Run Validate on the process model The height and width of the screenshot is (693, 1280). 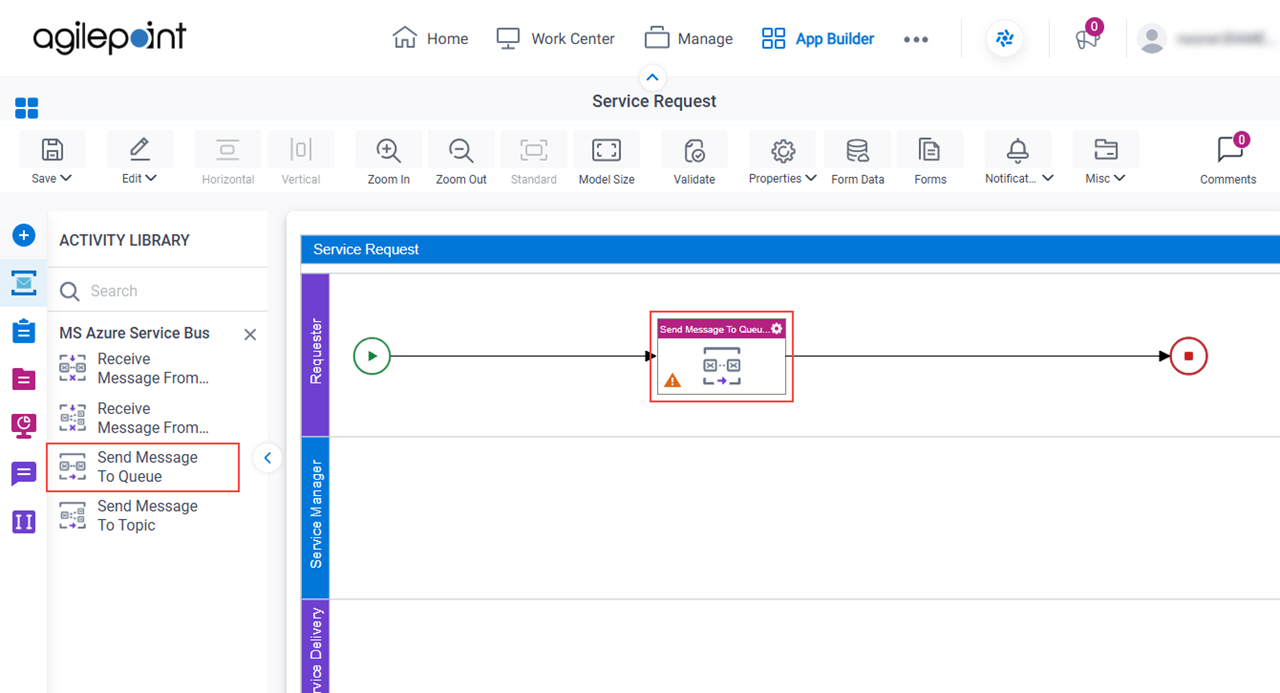(694, 150)
